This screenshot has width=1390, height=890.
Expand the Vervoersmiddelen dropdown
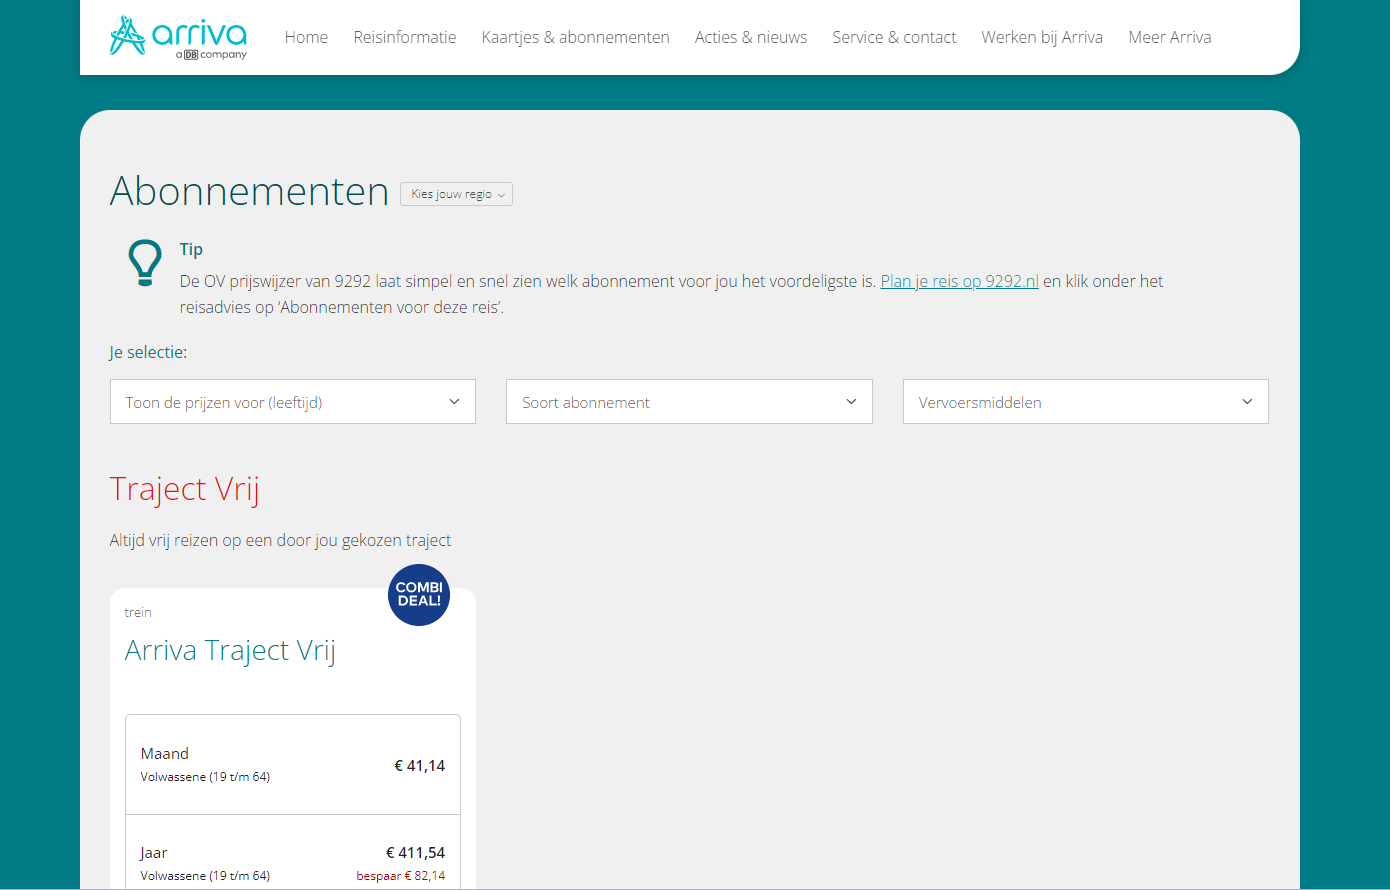[1085, 401]
